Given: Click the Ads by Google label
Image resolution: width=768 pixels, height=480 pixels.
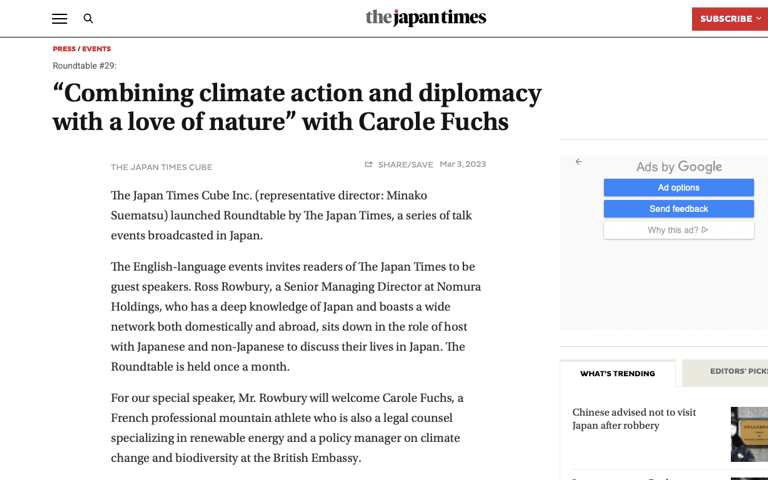Looking at the screenshot, I should [678, 167].
